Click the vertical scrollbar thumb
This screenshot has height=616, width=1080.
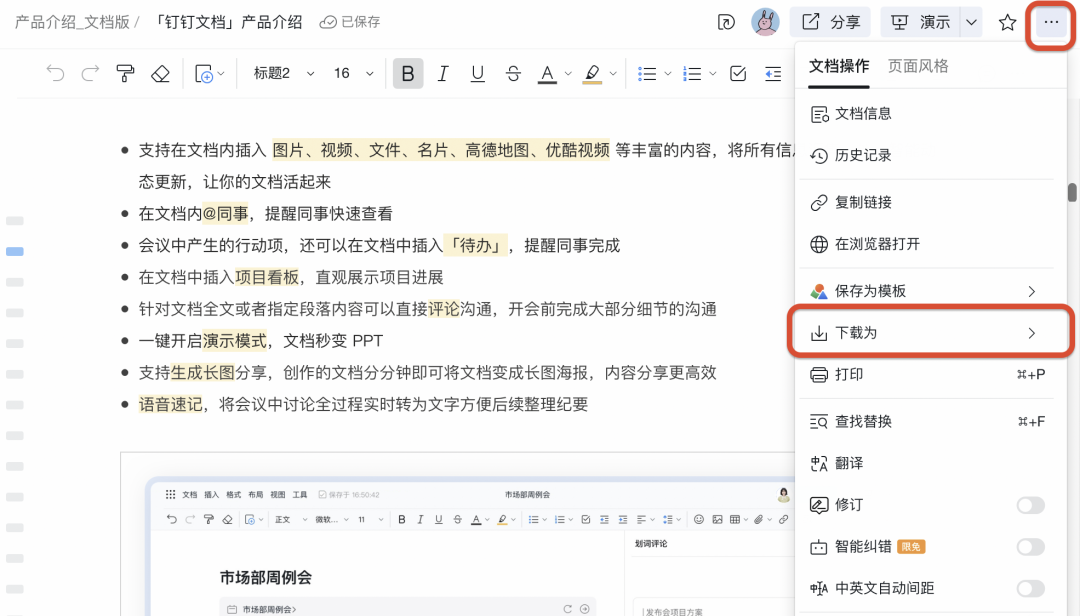pos(1072,193)
